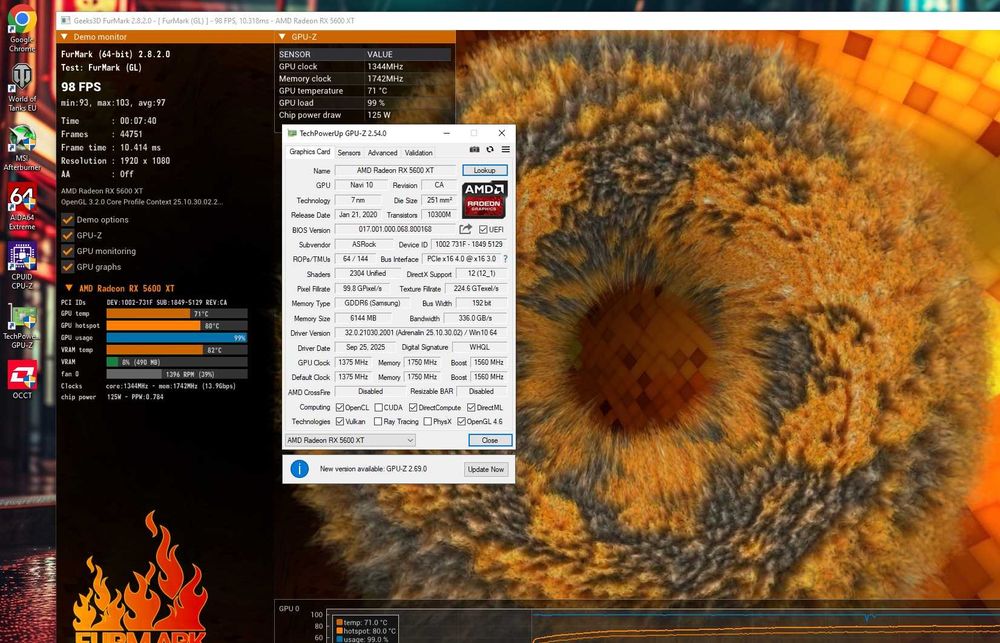1000x643 pixels.
Task: Click the '98 FPS' readout
Action: pyautogui.click(x=81, y=87)
